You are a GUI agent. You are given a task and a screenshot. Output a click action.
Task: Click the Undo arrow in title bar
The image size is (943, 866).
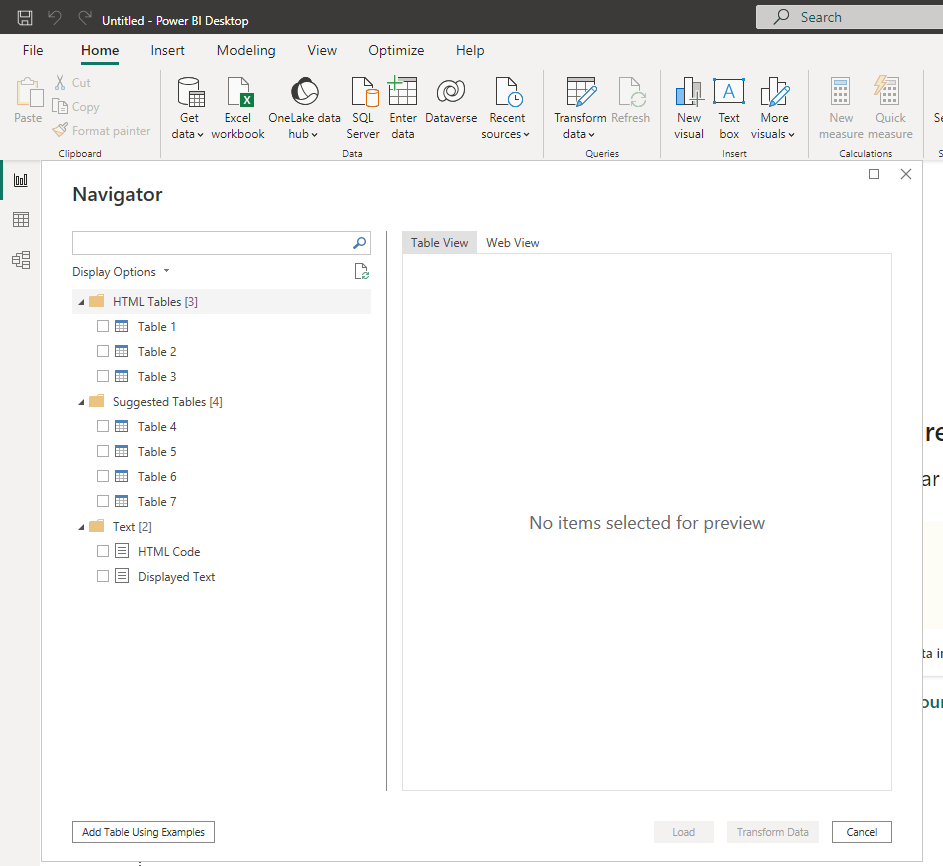[x=55, y=18]
